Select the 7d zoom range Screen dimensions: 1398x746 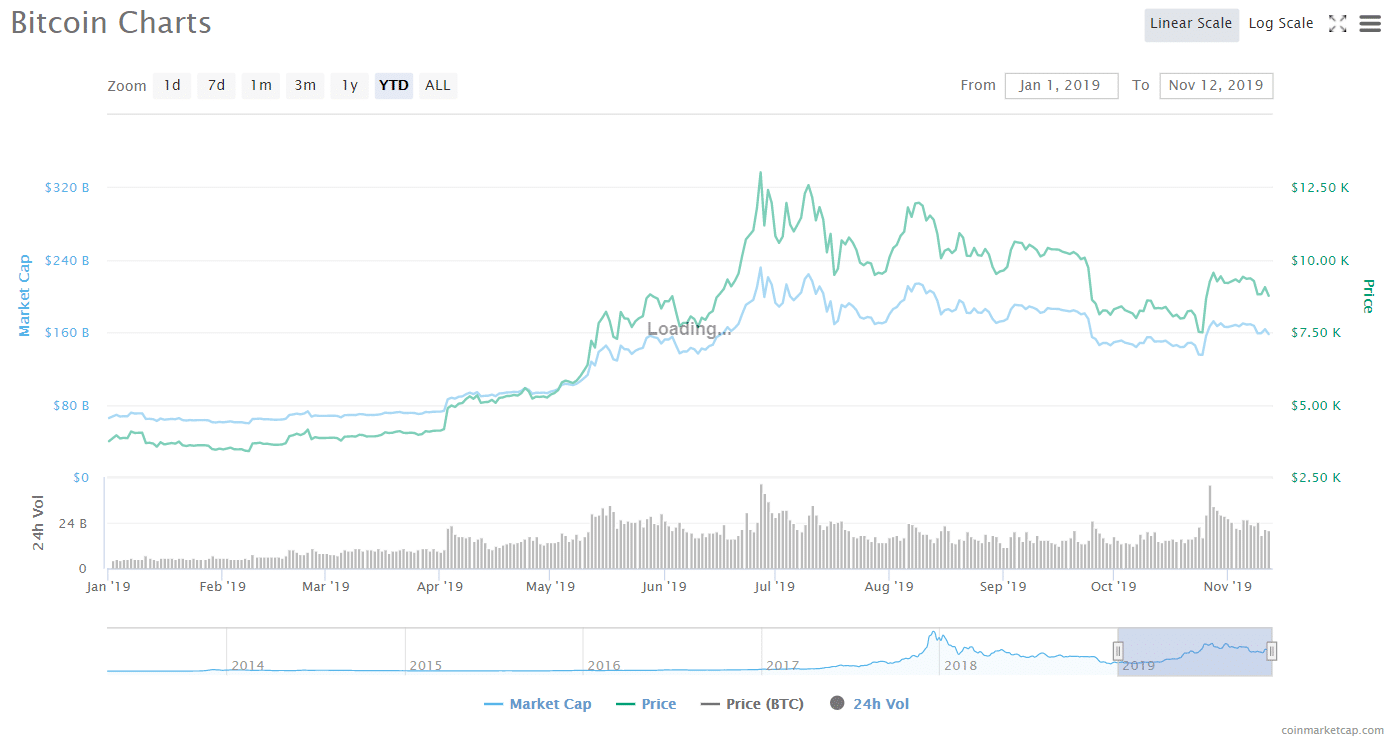click(216, 86)
